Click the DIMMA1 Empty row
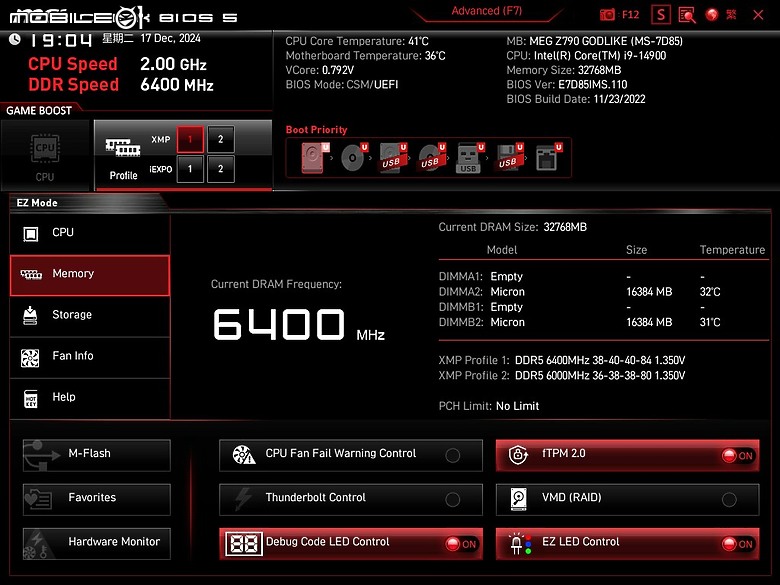 603,276
